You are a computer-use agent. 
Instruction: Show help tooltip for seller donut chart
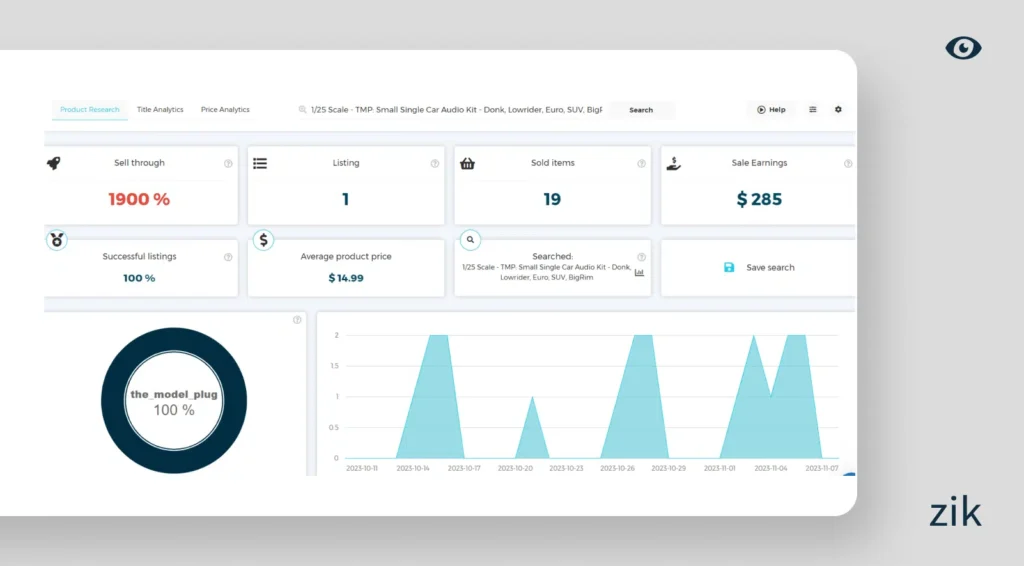coord(297,320)
